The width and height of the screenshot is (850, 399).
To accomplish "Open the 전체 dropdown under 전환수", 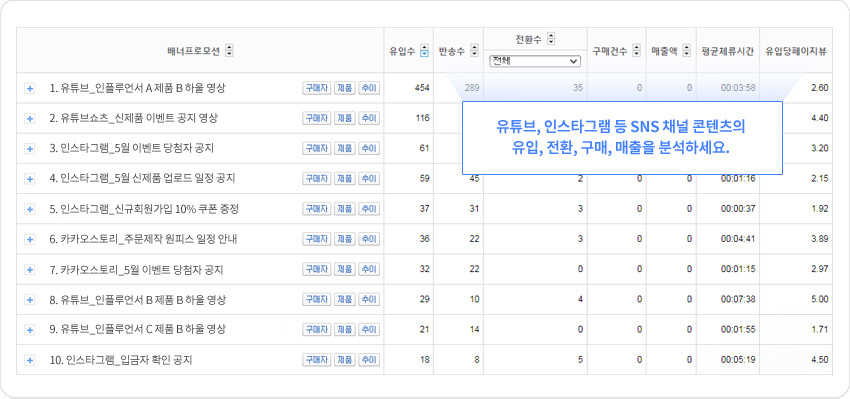I will click(x=535, y=62).
